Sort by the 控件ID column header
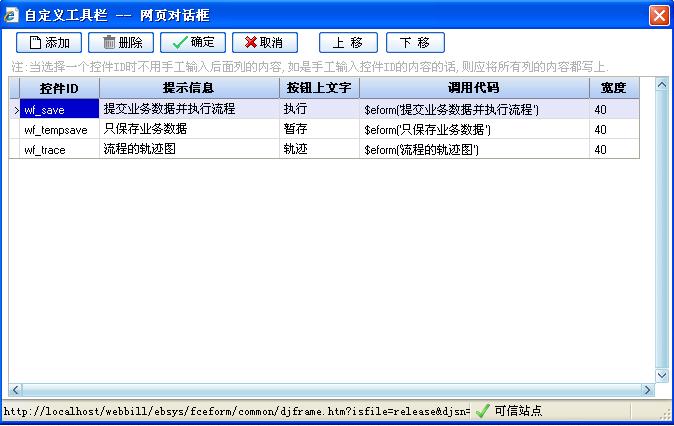 [x=59, y=88]
